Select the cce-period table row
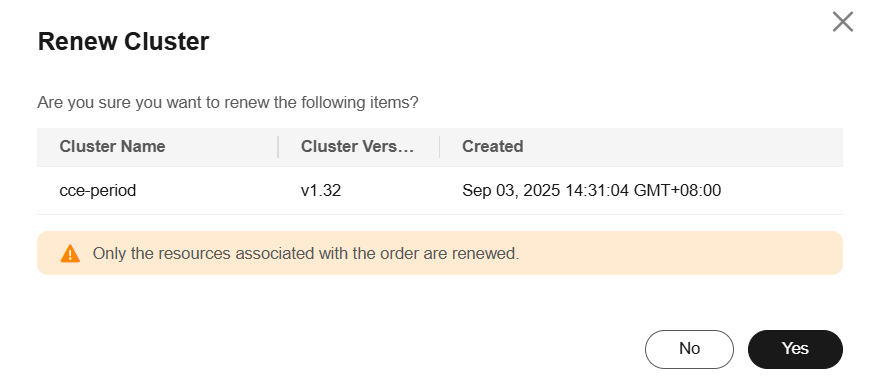The width and height of the screenshot is (869, 385). (x=440, y=191)
